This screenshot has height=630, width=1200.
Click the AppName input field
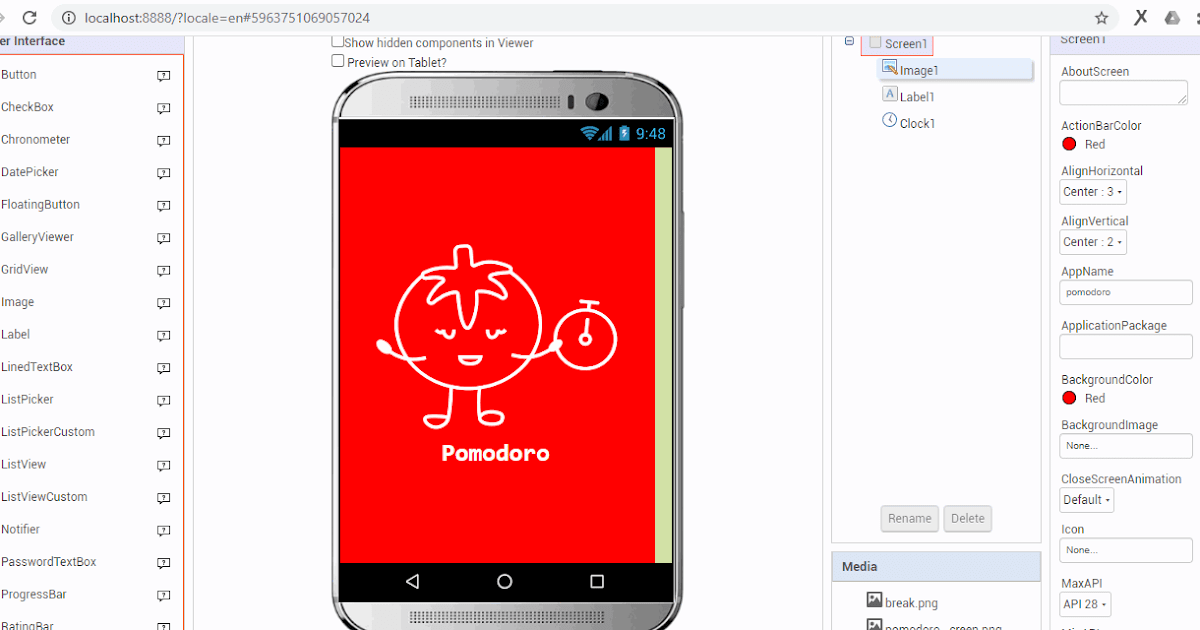pos(1125,291)
